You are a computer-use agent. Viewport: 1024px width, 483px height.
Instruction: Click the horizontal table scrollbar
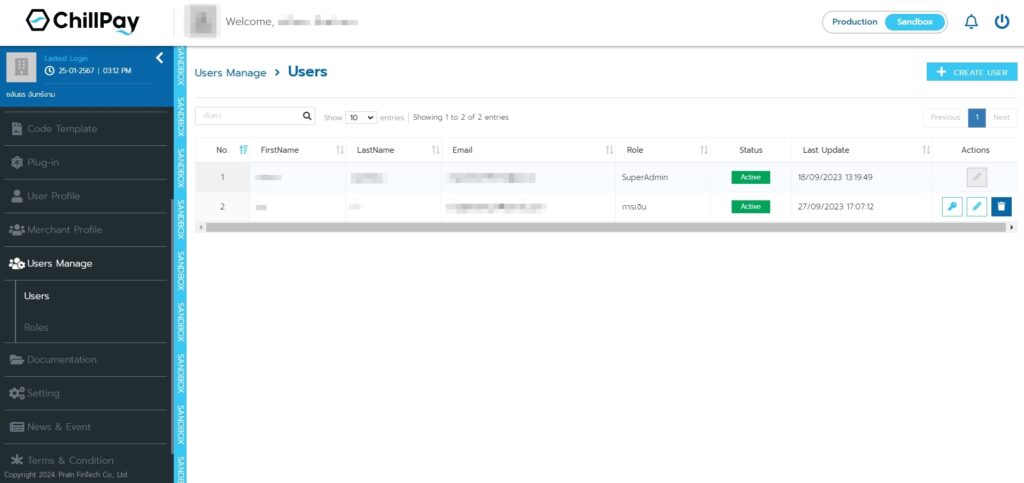point(605,227)
